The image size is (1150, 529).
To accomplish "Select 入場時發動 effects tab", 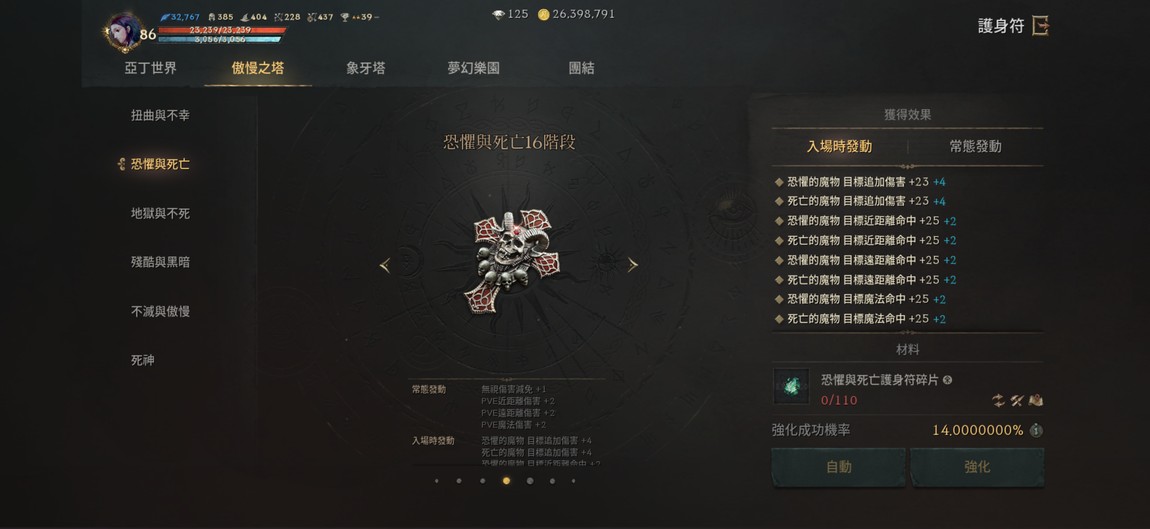I will pos(839,146).
